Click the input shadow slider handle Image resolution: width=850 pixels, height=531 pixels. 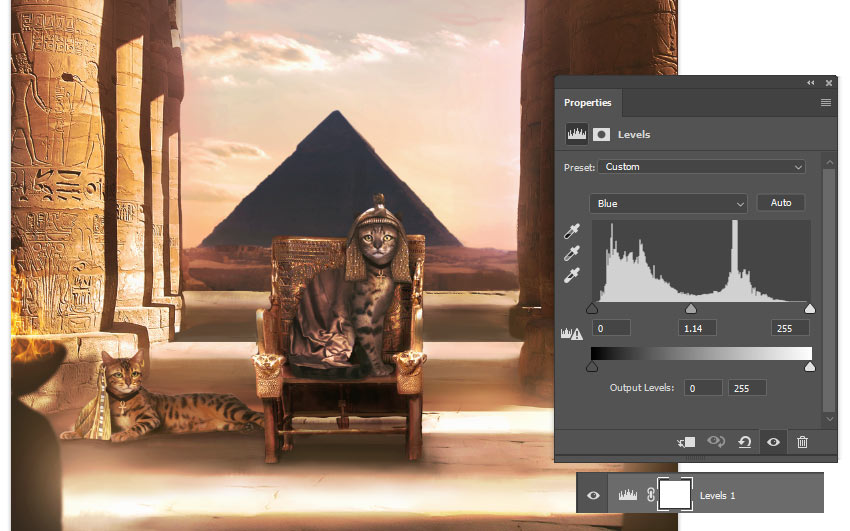(x=592, y=308)
